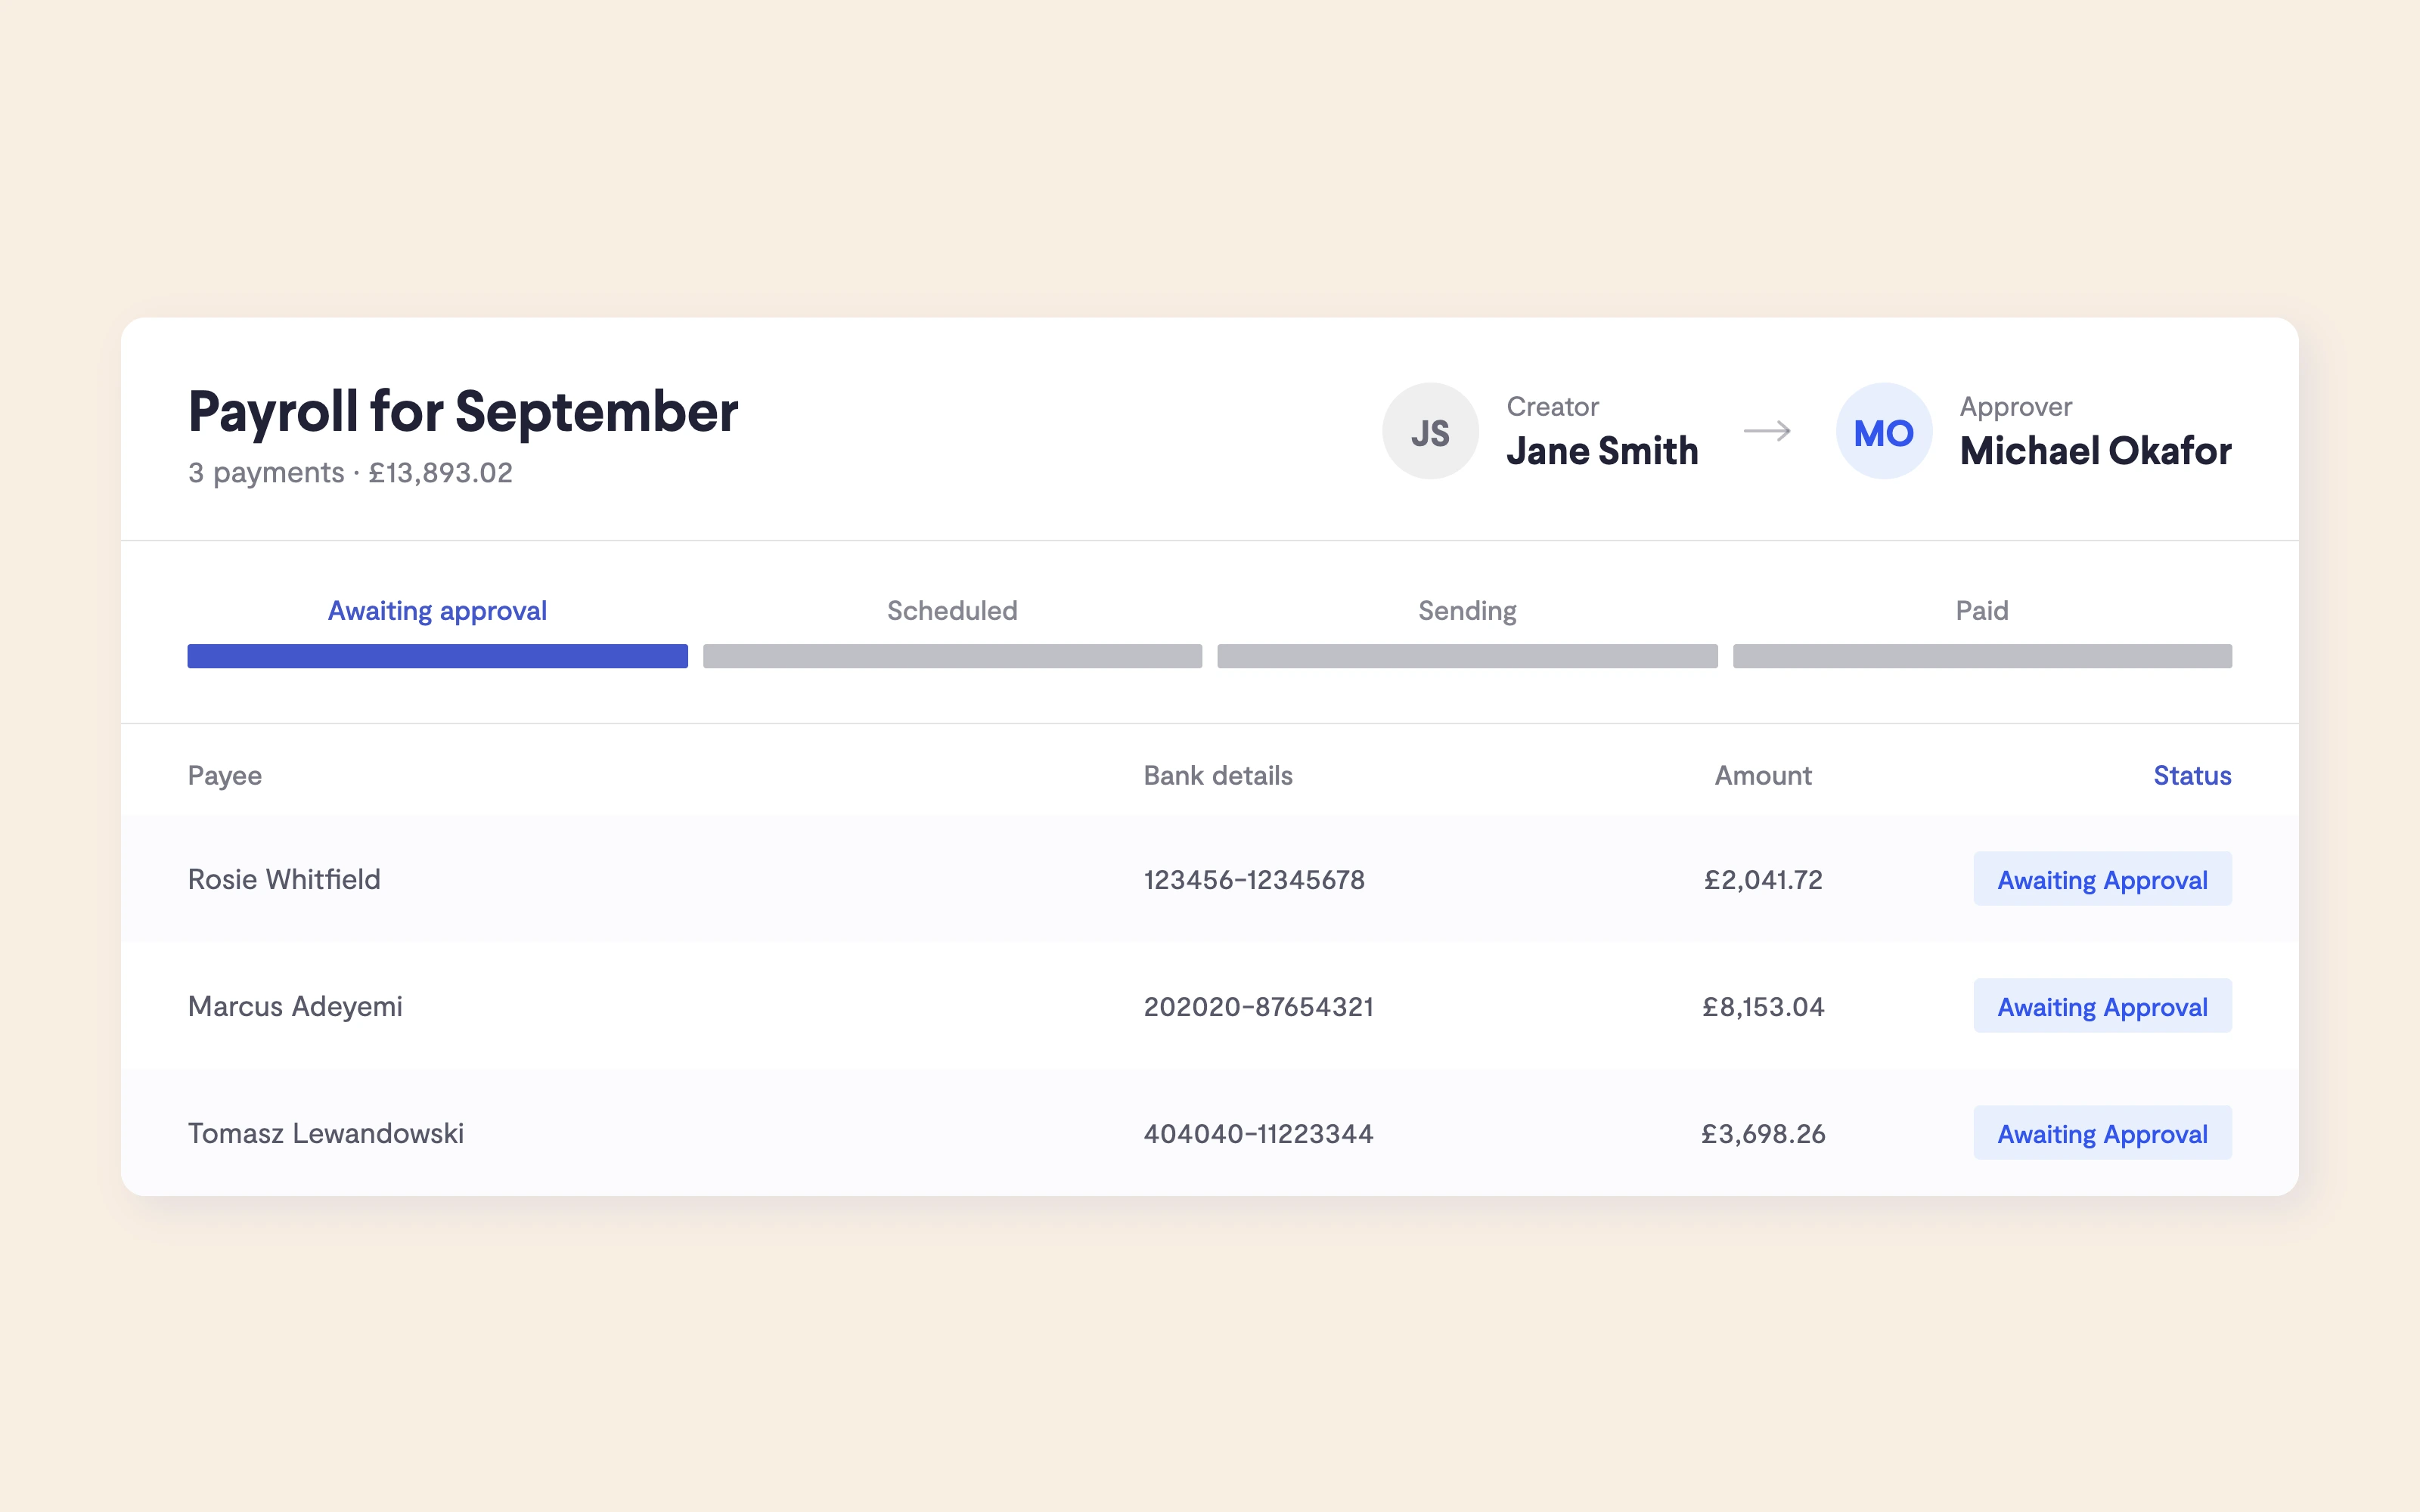The image size is (2420, 1512).
Task: Click the amount £2,041.72
Action: pos(1763,880)
